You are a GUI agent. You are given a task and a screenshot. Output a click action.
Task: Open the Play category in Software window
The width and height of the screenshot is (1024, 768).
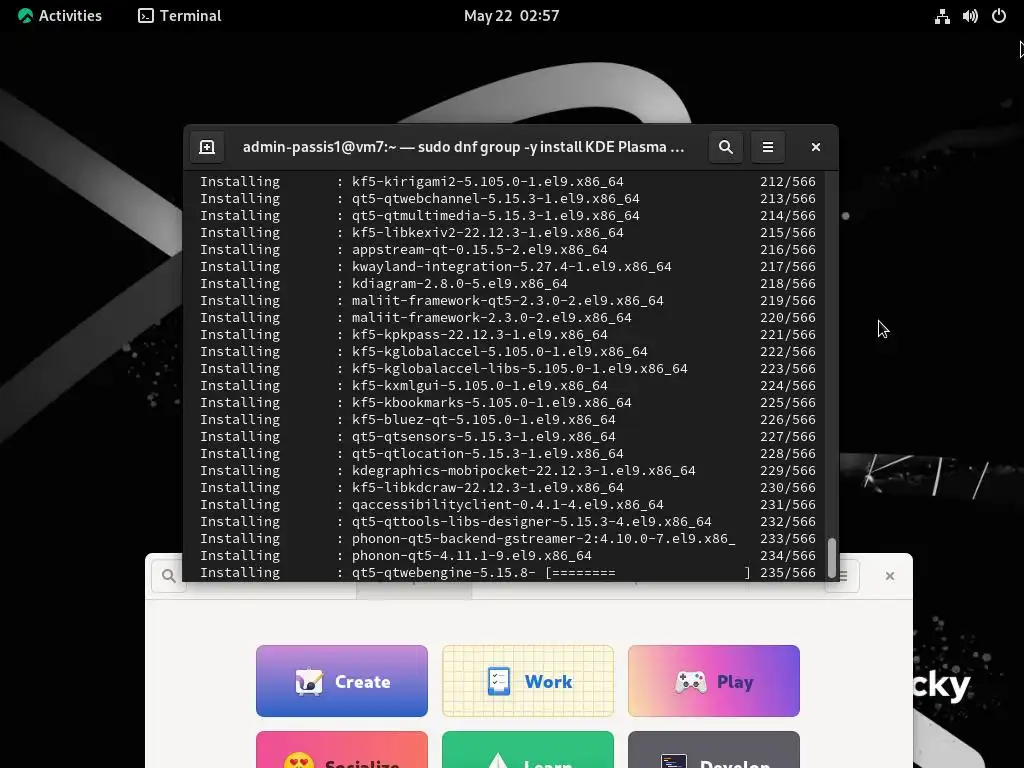(714, 681)
